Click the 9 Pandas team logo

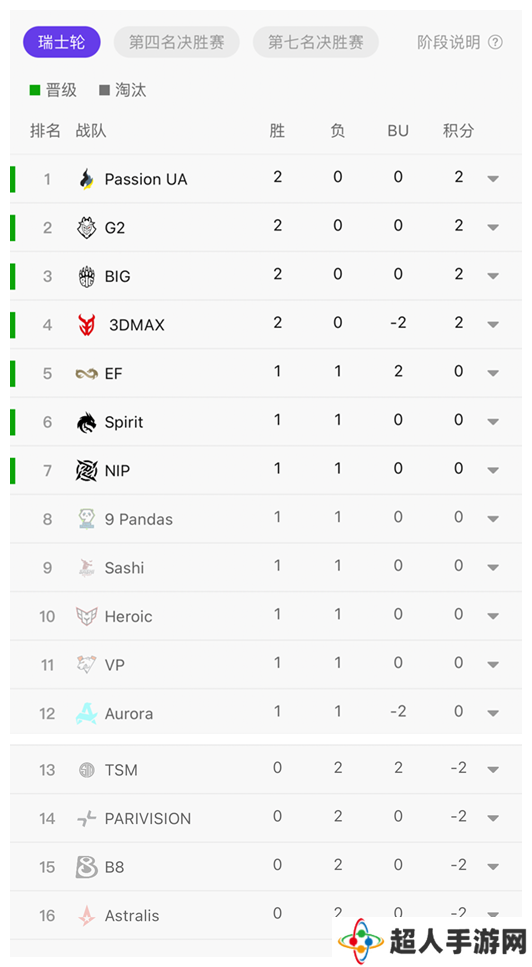[x=87, y=519]
